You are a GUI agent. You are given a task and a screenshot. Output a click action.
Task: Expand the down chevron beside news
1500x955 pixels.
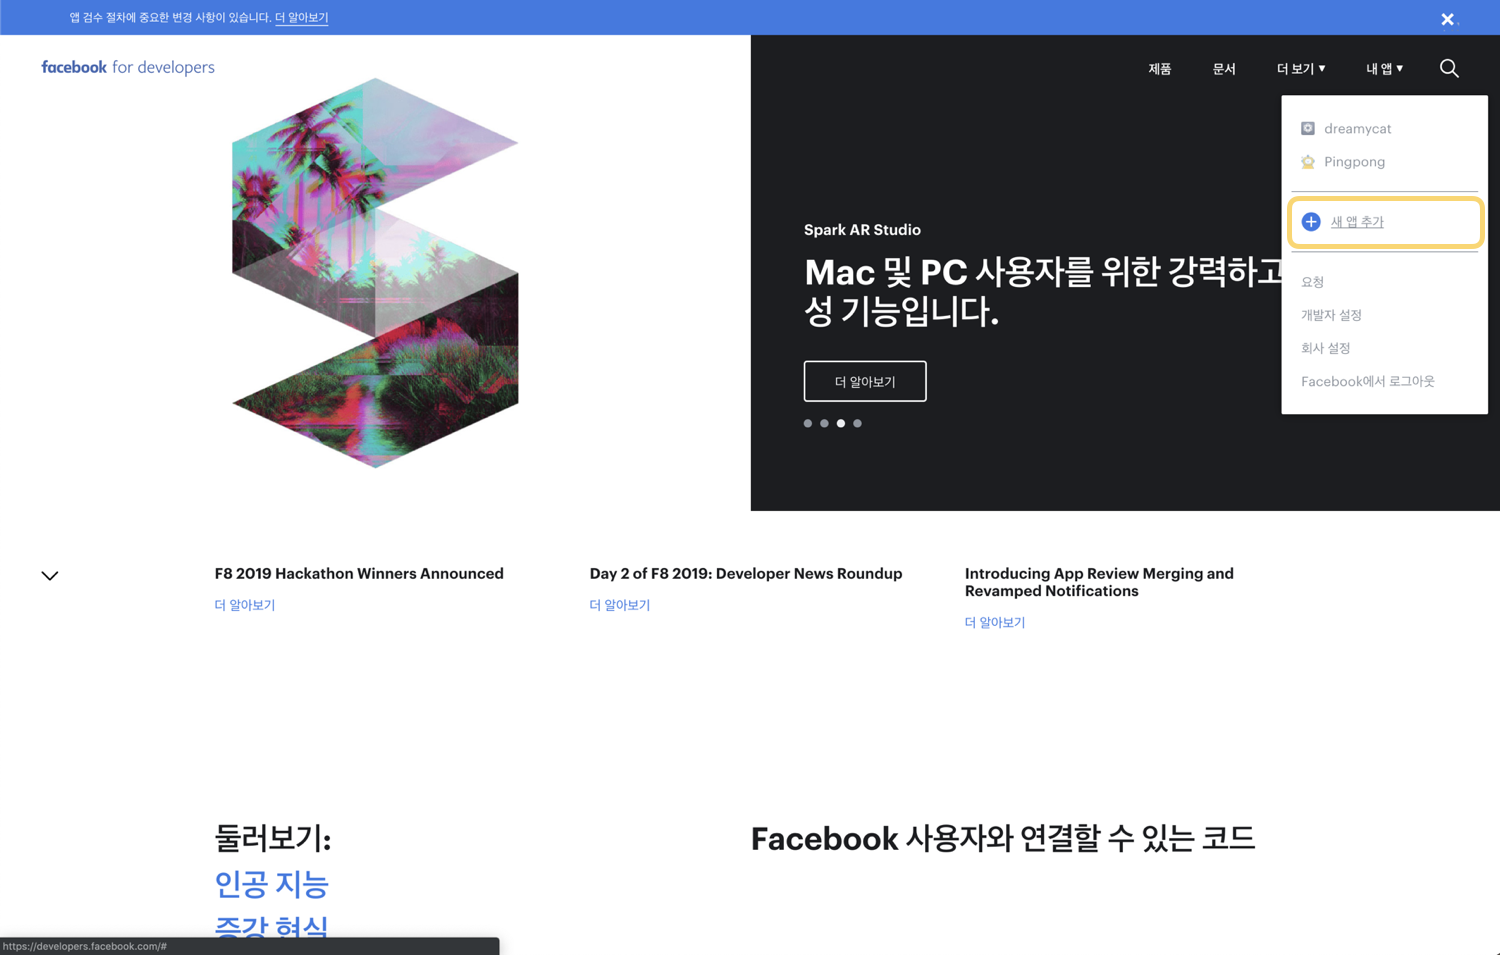(x=50, y=576)
